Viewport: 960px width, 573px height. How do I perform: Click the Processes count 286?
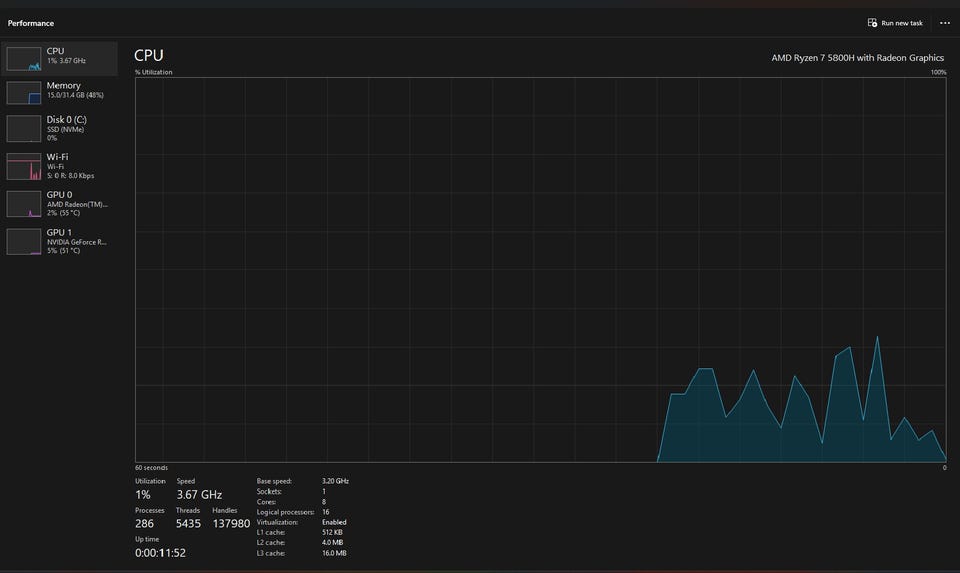coord(146,523)
